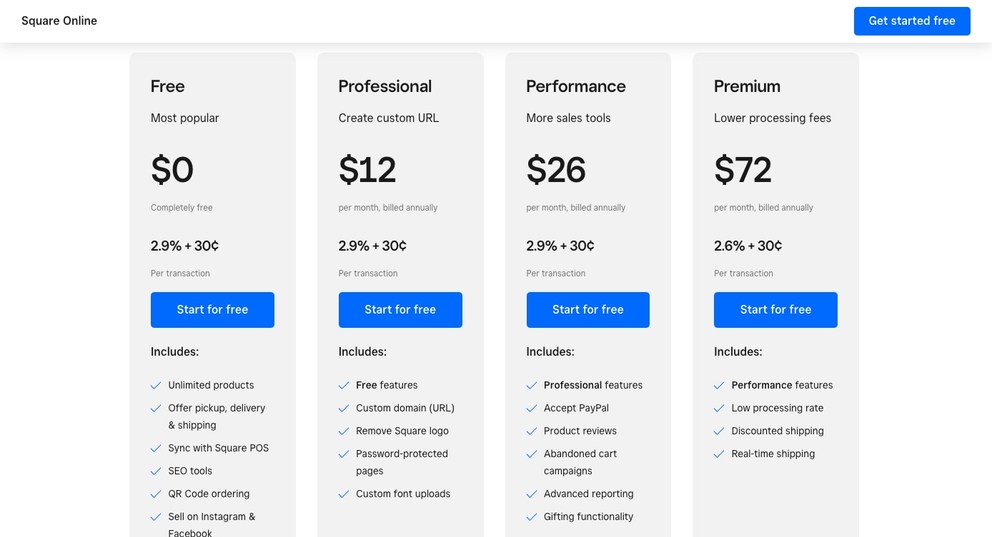Click checkmark beside Advanced reporting
The width and height of the screenshot is (992, 537).
531,494
